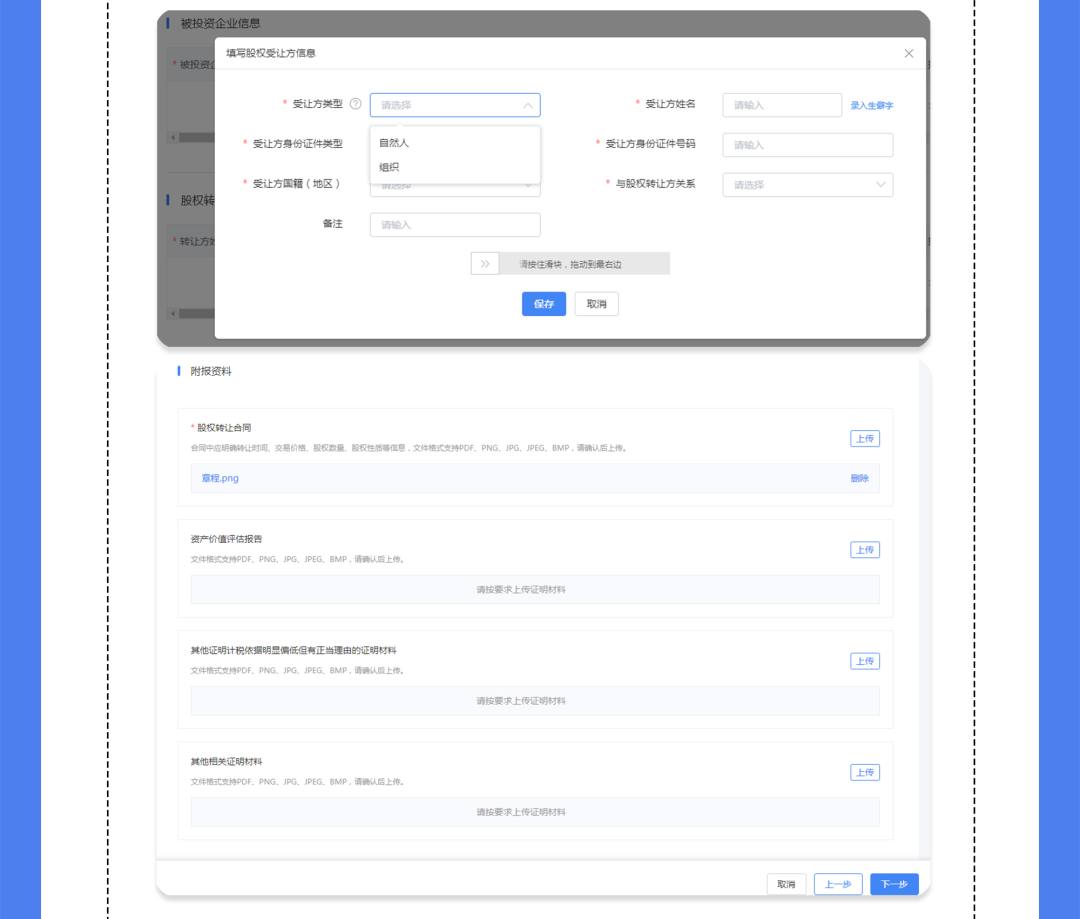
Task: Click the blue 保存 button
Action: [543, 304]
